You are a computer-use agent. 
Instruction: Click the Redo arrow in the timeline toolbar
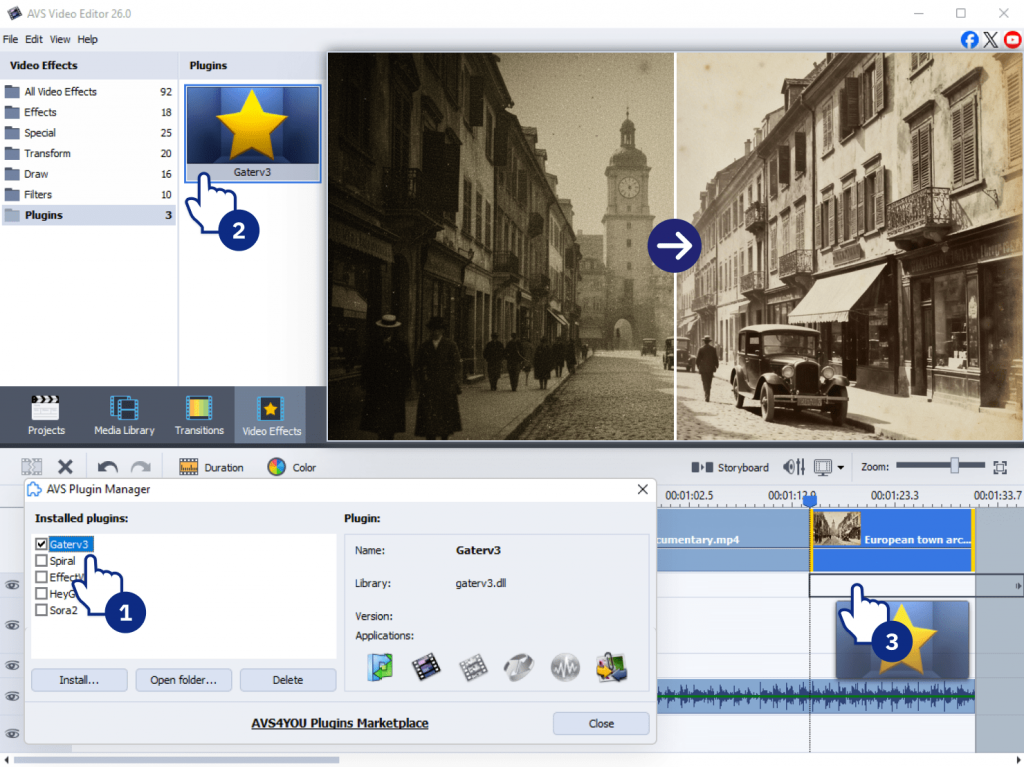pyautogui.click(x=140, y=467)
